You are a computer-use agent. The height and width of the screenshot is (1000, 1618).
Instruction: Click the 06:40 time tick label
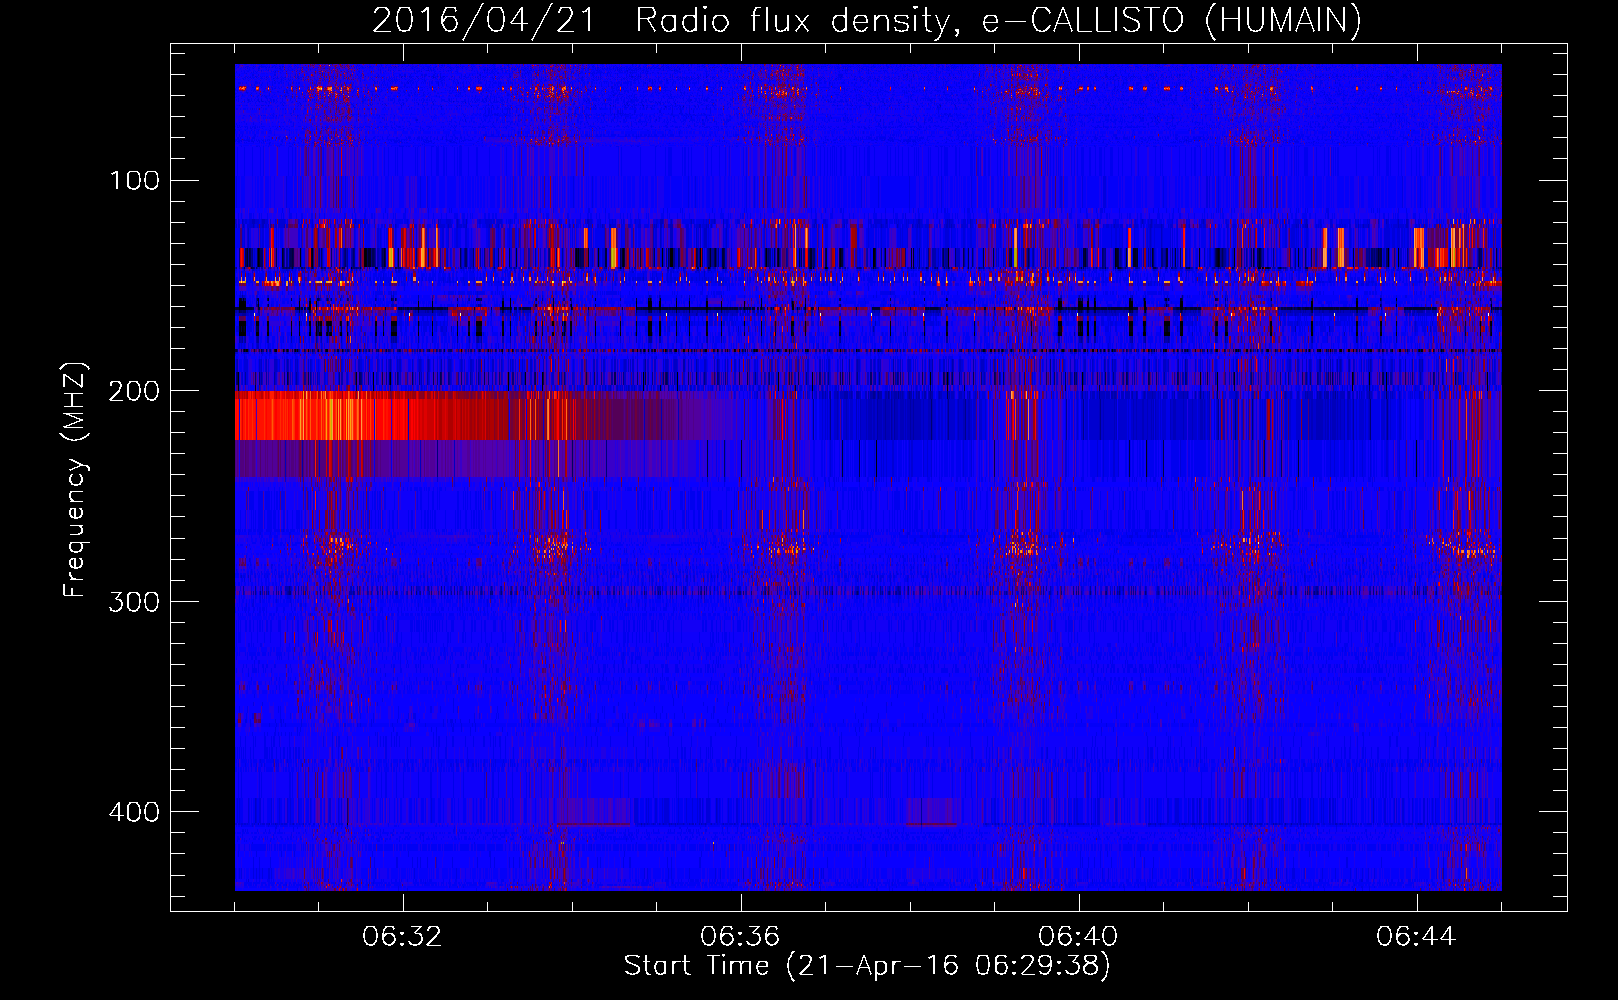[x=1078, y=937]
